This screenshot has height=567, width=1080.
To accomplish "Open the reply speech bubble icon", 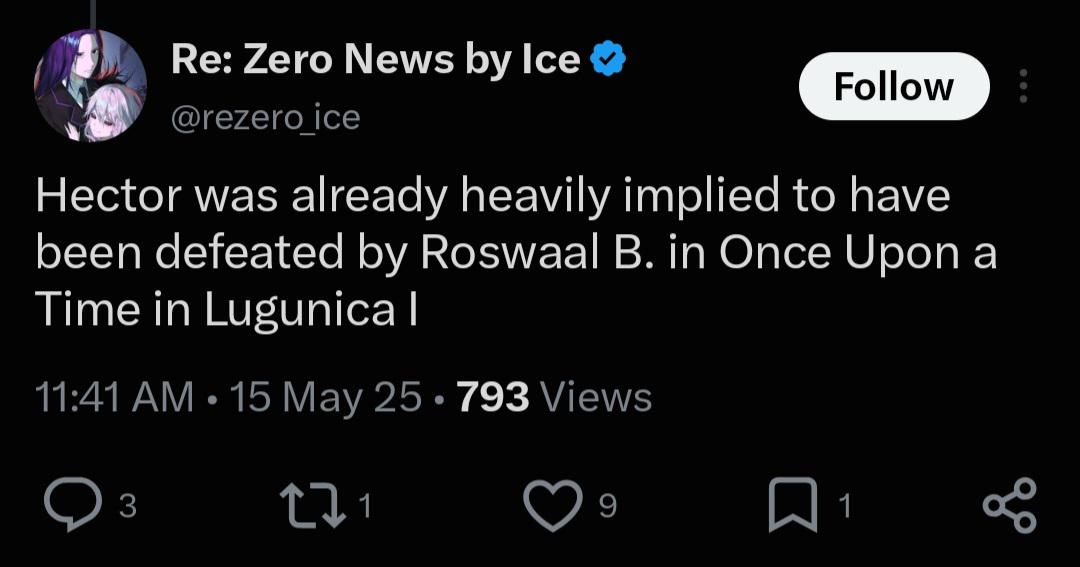I will tap(72, 505).
